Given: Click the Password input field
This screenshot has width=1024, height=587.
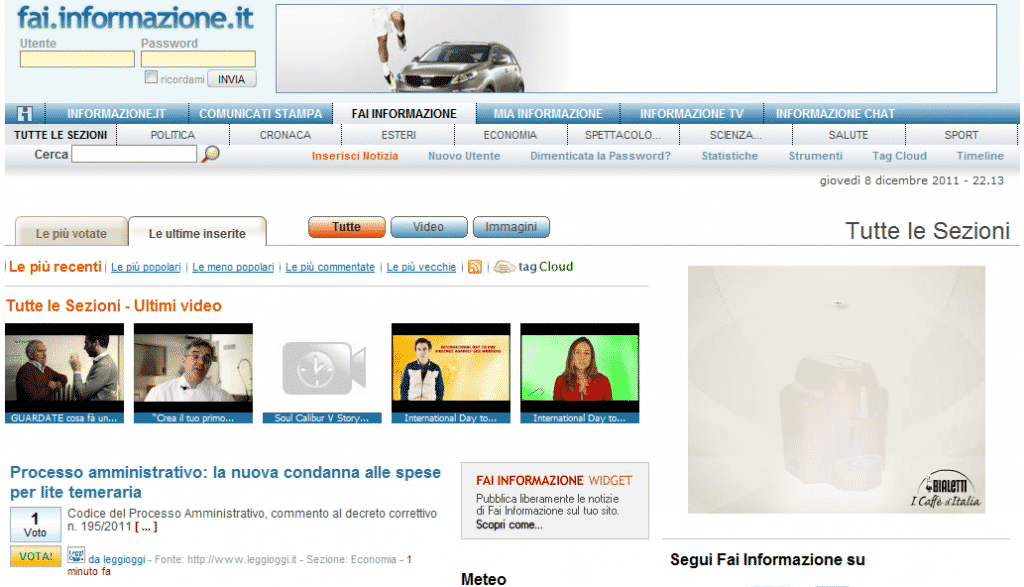Looking at the screenshot, I should pos(198,59).
